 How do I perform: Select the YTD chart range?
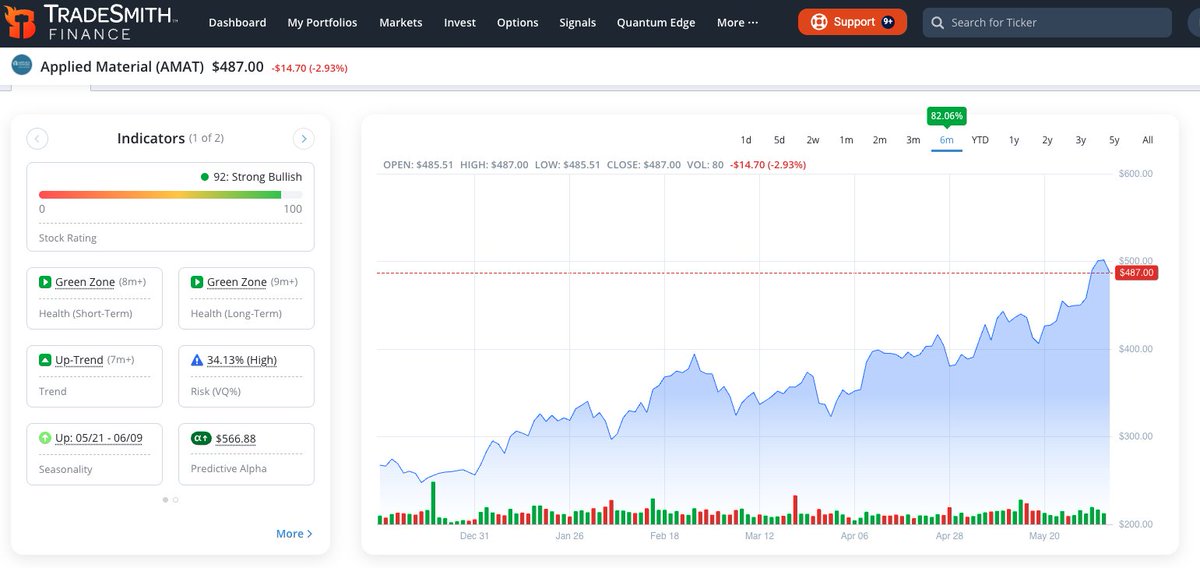click(x=980, y=140)
